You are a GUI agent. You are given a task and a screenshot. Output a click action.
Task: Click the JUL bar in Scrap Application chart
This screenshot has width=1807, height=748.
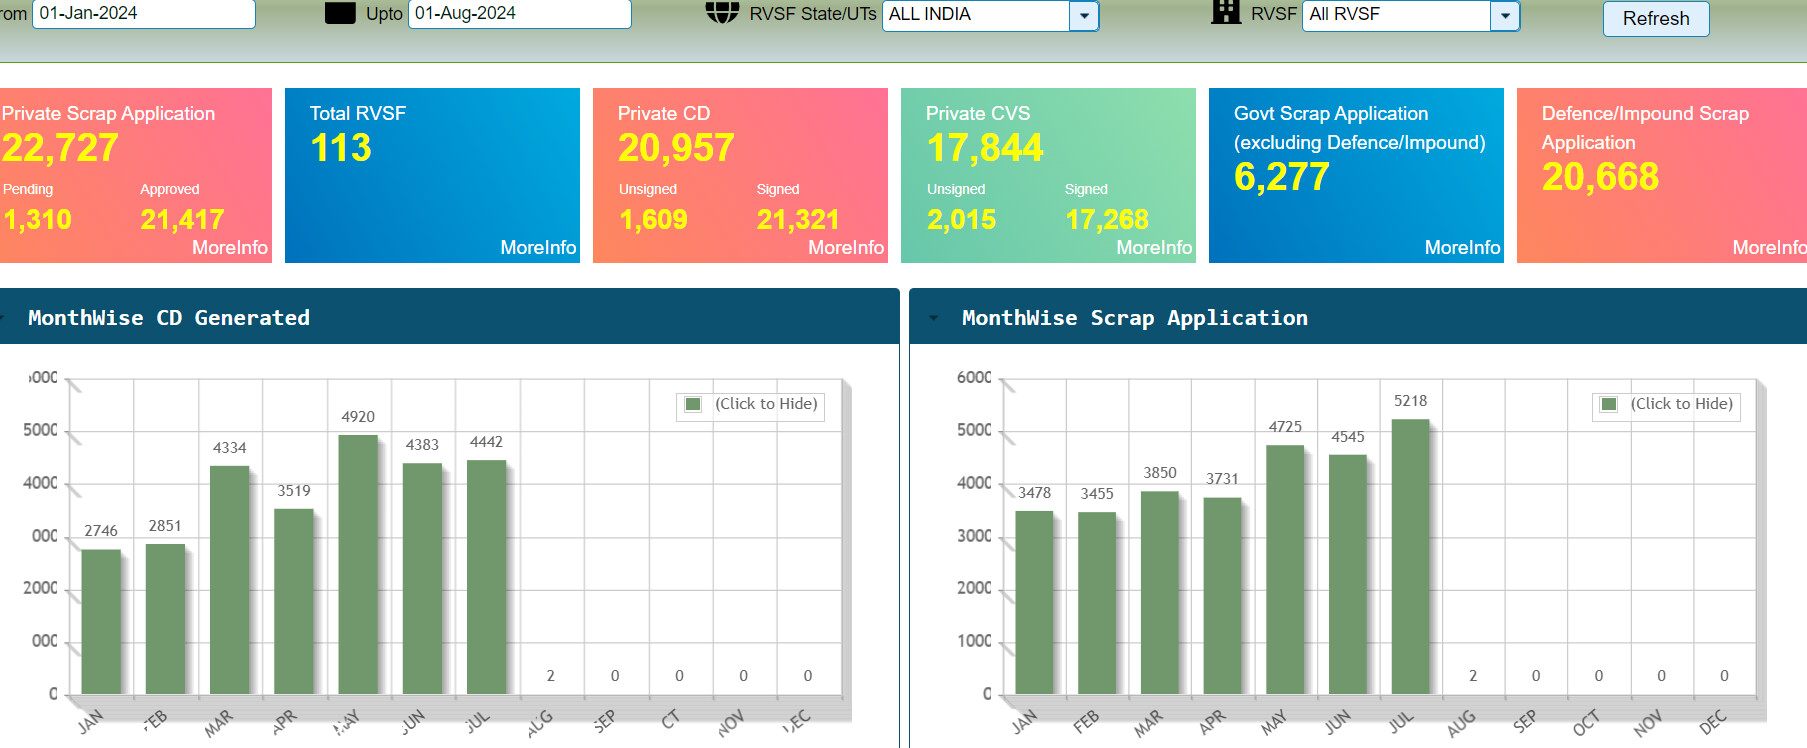coord(1410,556)
